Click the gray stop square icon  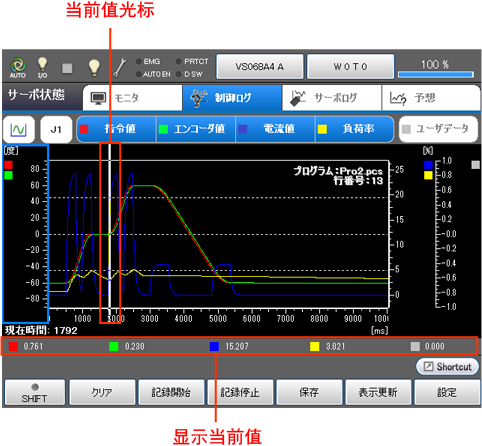[67, 68]
